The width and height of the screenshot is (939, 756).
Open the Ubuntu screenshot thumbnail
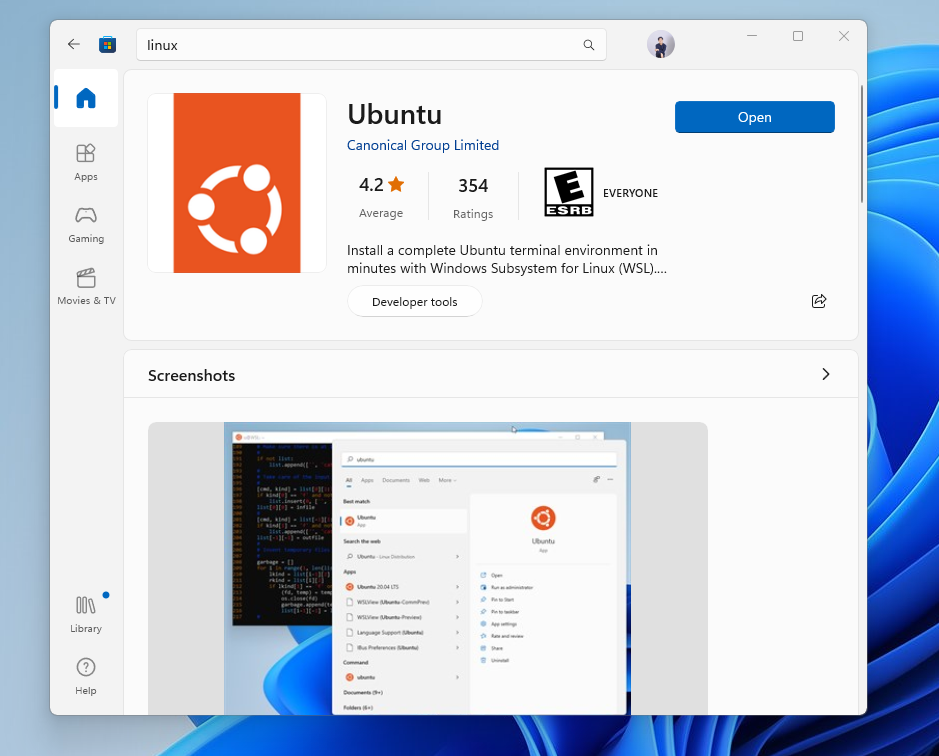428,568
